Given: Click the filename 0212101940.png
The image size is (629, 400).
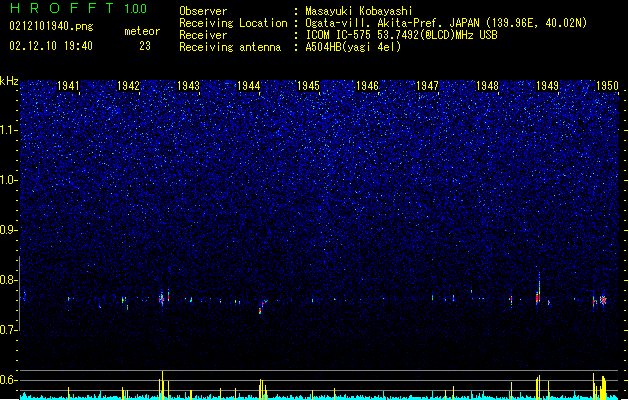Looking at the screenshot, I should pos(51,26).
